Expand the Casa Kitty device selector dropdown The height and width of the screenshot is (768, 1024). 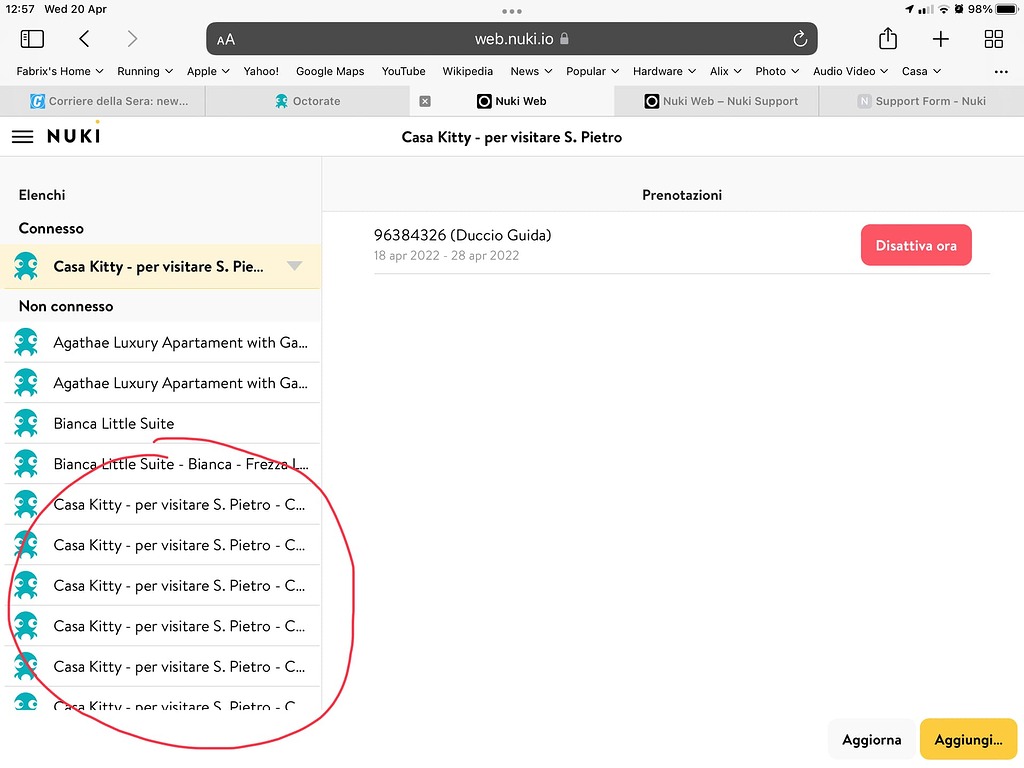pyautogui.click(x=294, y=266)
